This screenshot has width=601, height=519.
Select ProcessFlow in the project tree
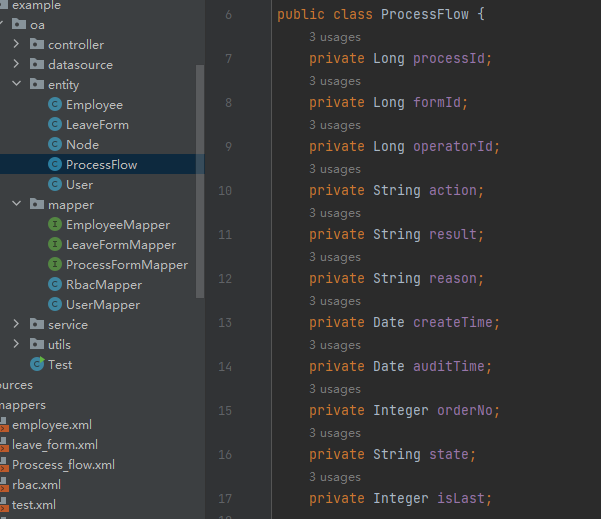click(x=101, y=165)
